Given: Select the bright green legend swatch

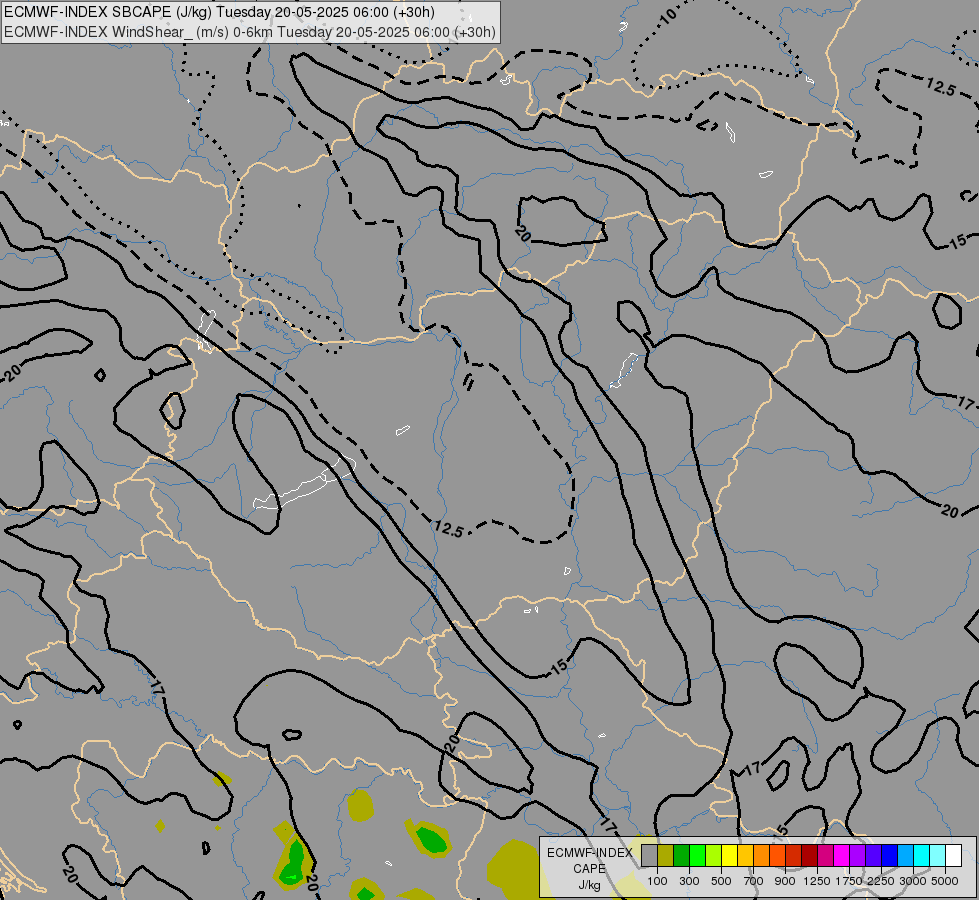Looking at the screenshot, I should [697, 855].
